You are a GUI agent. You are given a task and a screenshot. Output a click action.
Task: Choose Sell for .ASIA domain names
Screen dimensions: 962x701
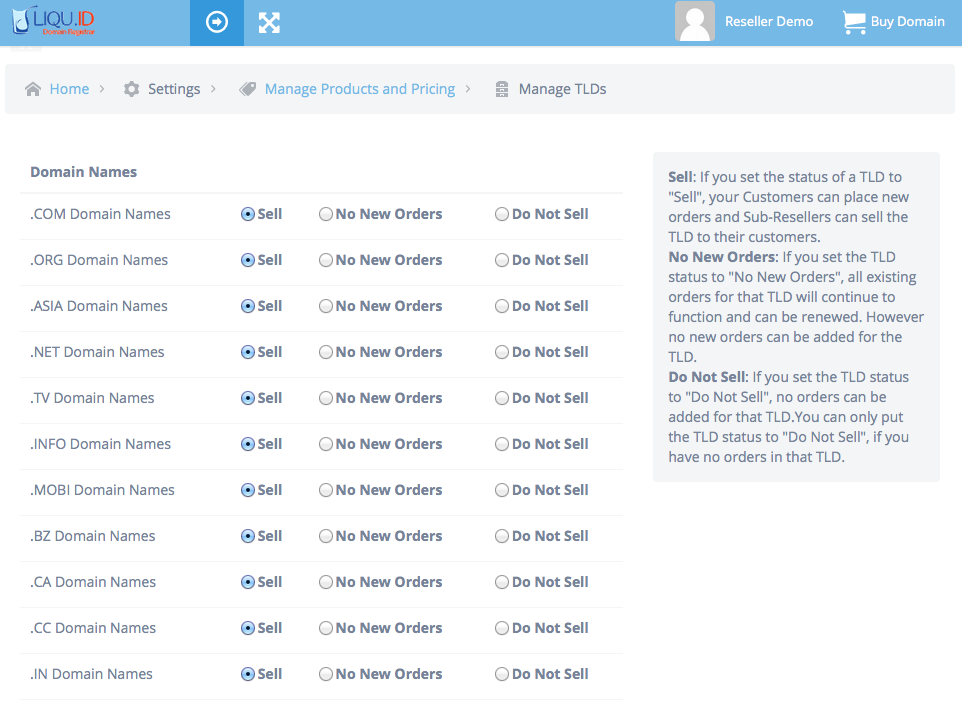coord(248,306)
